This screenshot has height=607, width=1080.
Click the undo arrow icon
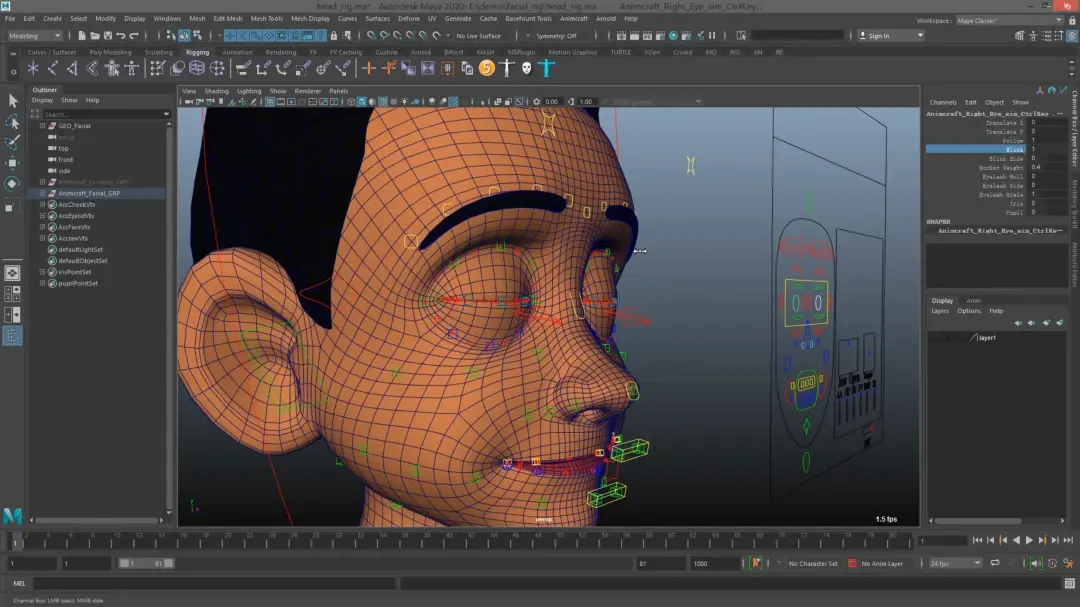coord(121,36)
